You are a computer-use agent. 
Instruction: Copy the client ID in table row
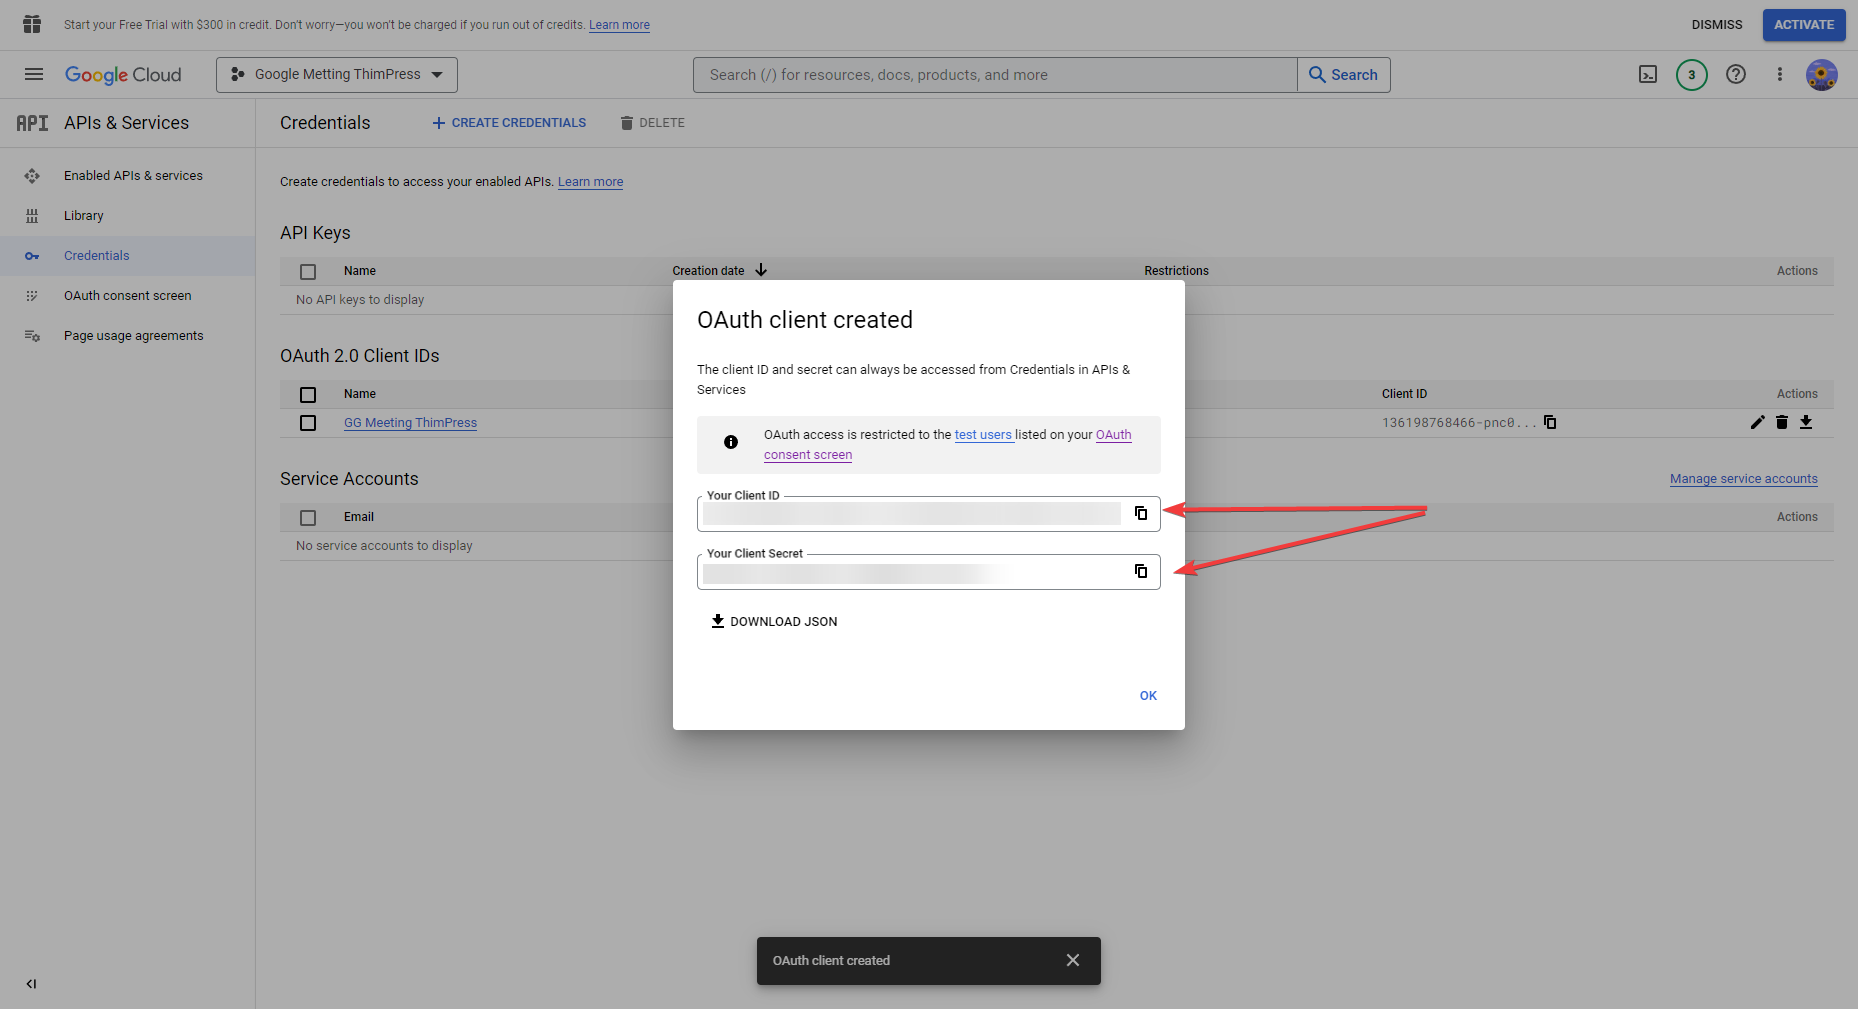point(1550,422)
